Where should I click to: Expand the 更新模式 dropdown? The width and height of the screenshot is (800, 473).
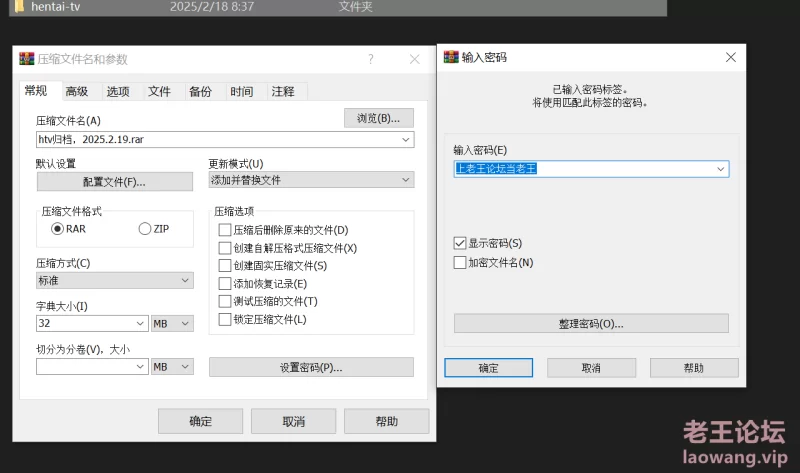pyautogui.click(x=405, y=180)
